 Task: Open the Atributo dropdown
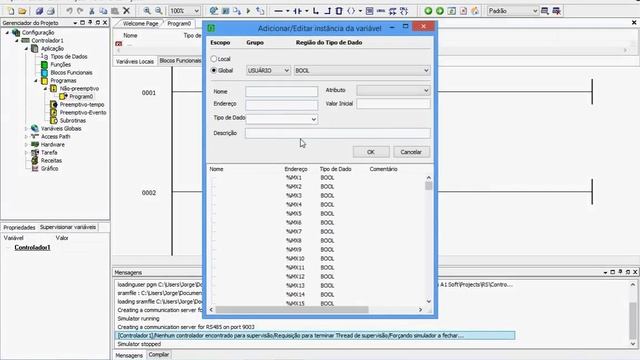tap(393, 90)
